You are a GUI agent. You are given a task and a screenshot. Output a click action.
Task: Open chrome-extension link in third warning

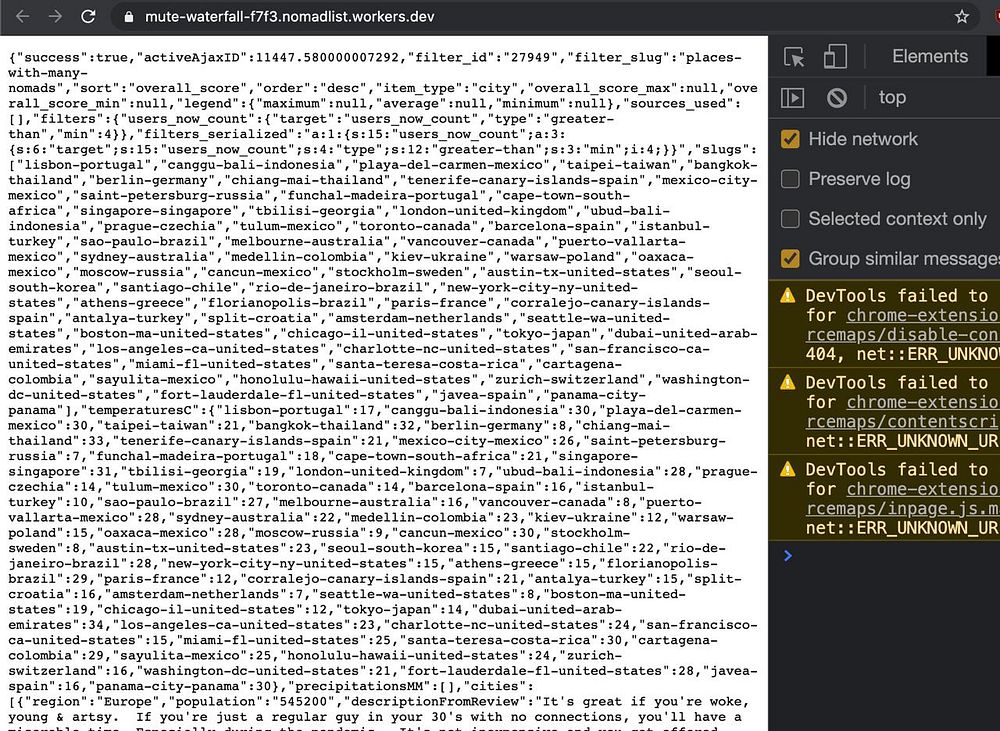tap(923, 489)
